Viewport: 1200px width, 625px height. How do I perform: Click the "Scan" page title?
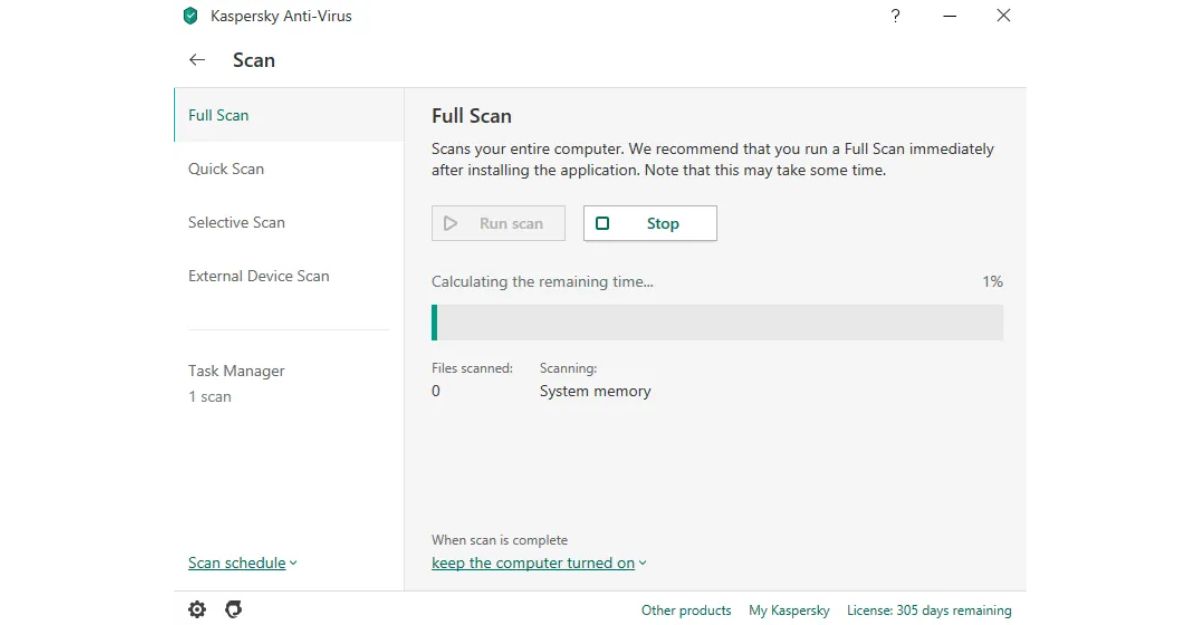tap(254, 60)
